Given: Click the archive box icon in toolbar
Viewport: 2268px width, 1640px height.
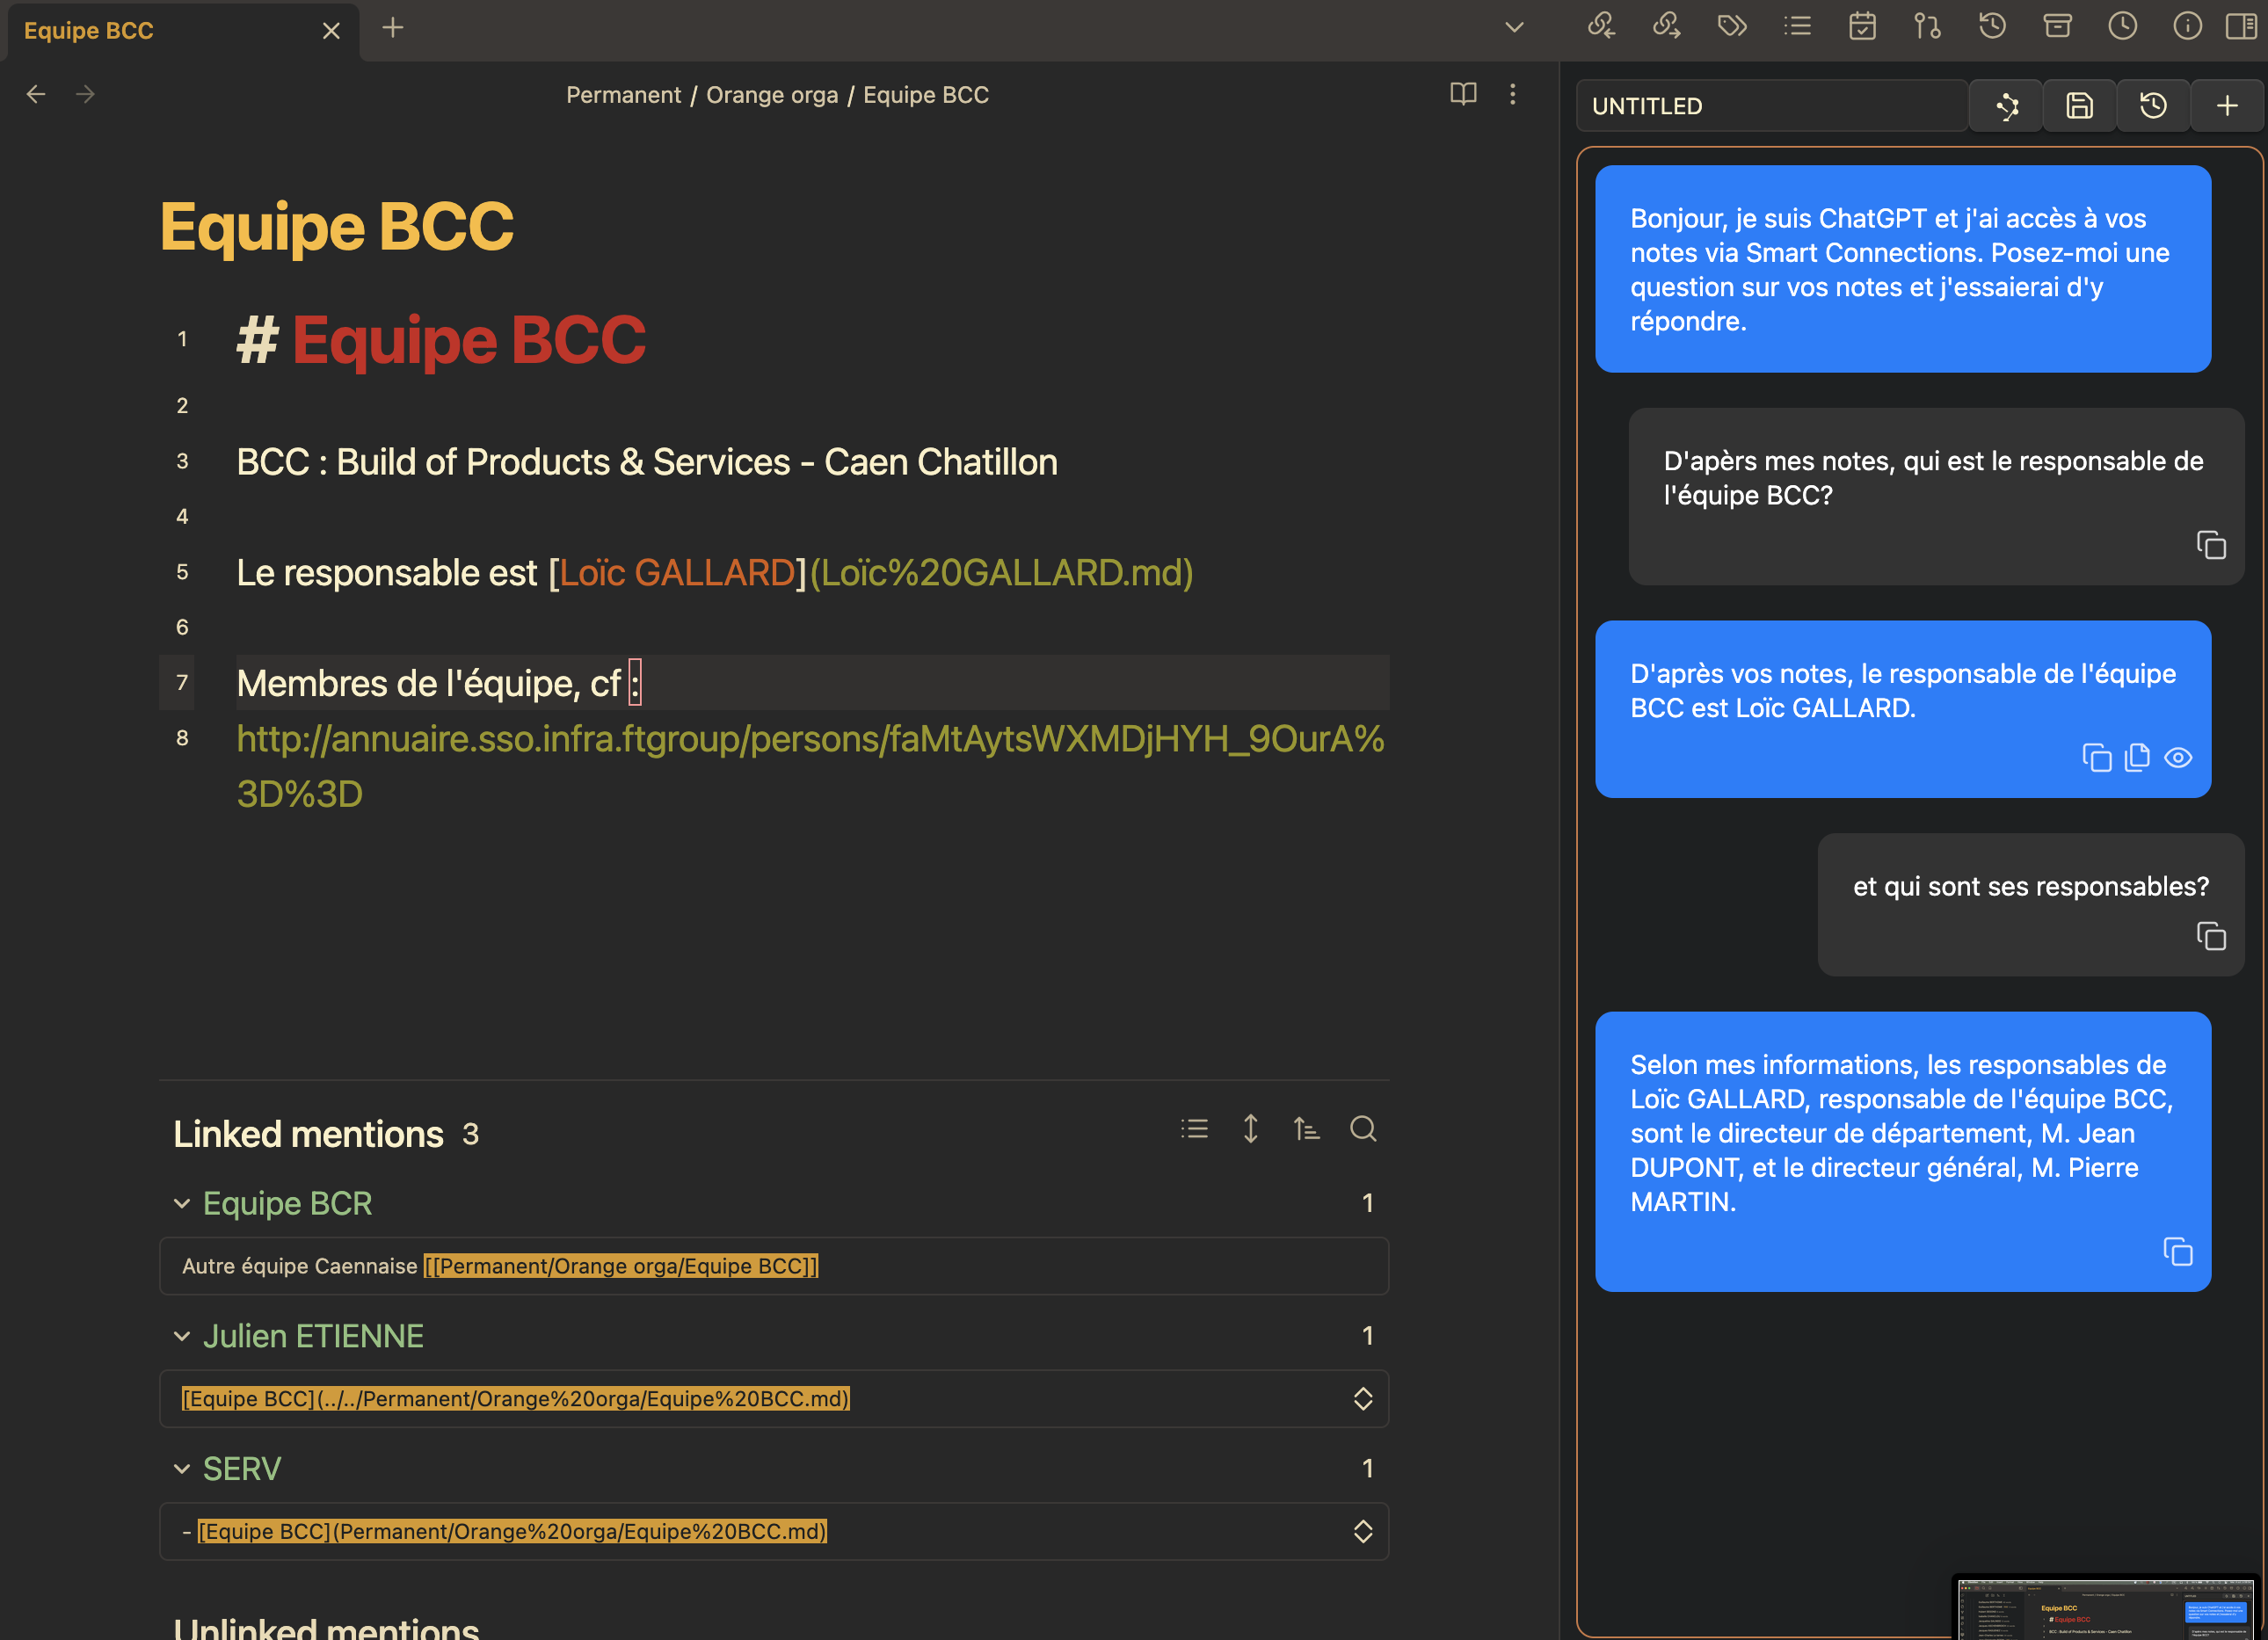Looking at the screenshot, I should 2057,26.
